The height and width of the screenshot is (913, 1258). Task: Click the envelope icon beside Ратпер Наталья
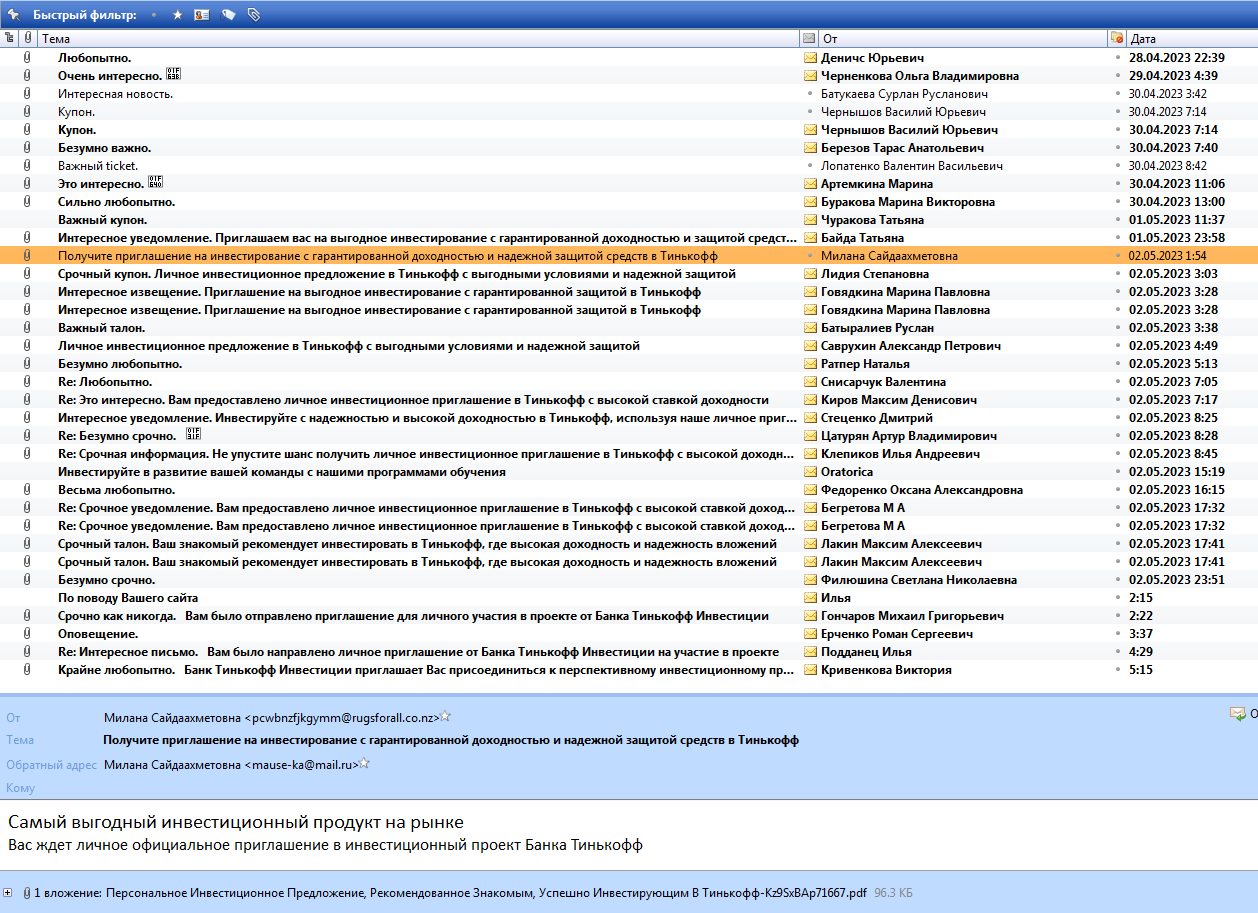(x=810, y=364)
